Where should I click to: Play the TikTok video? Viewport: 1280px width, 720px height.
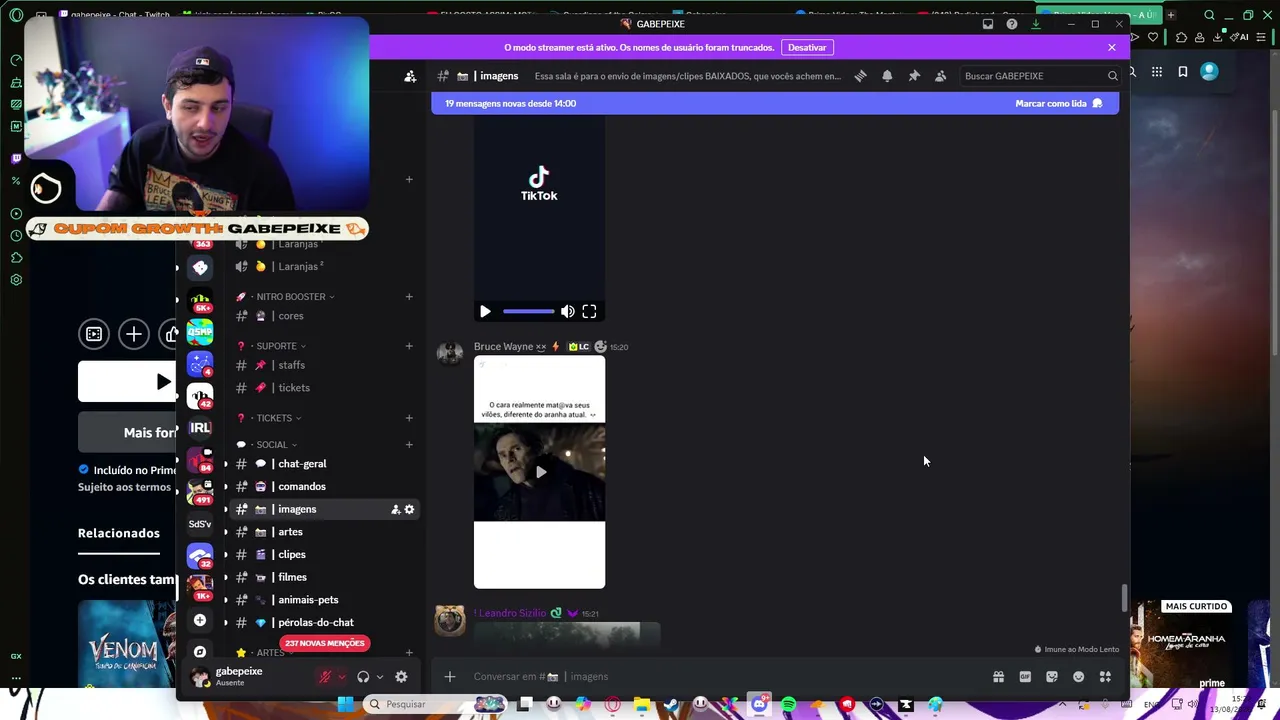pyautogui.click(x=485, y=312)
